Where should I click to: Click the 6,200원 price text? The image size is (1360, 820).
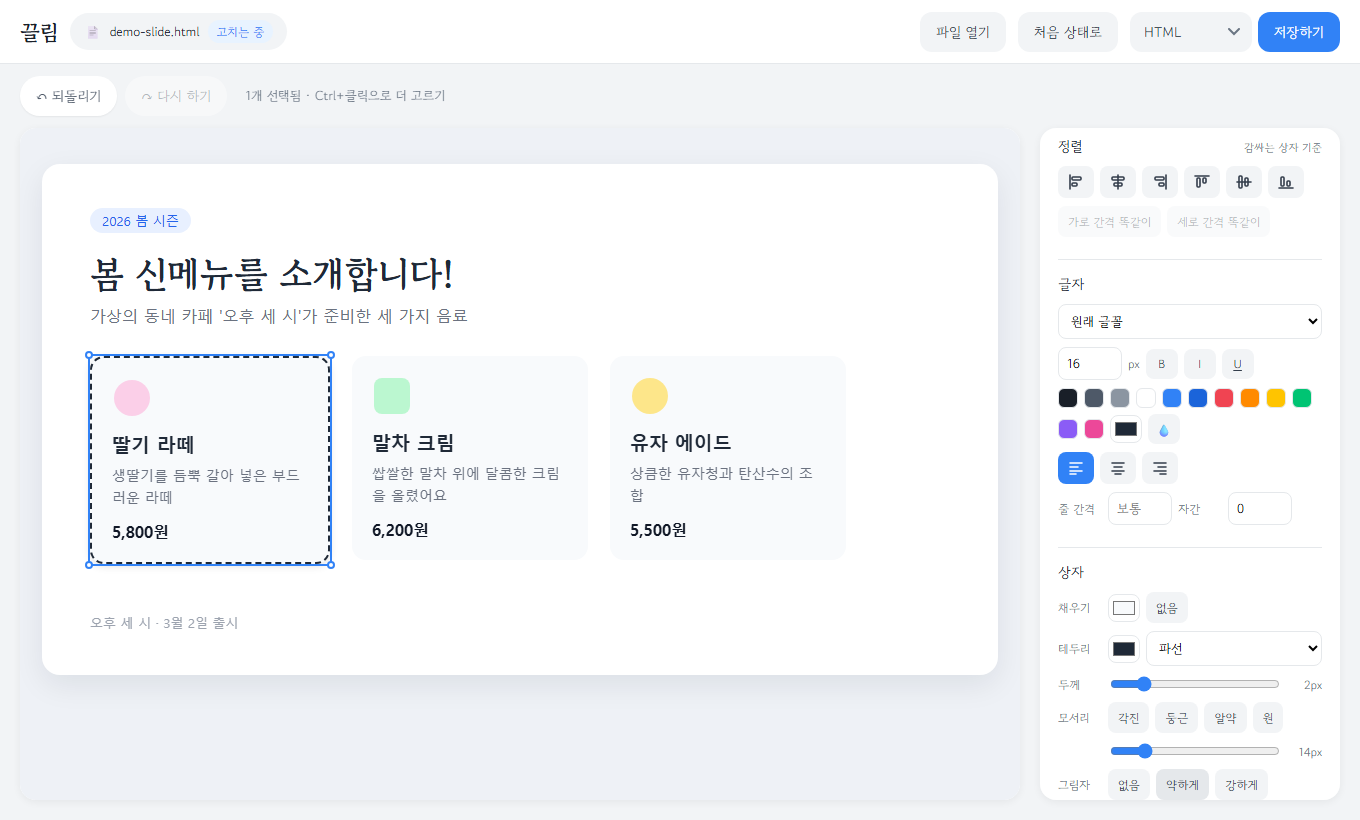[x=400, y=530]
